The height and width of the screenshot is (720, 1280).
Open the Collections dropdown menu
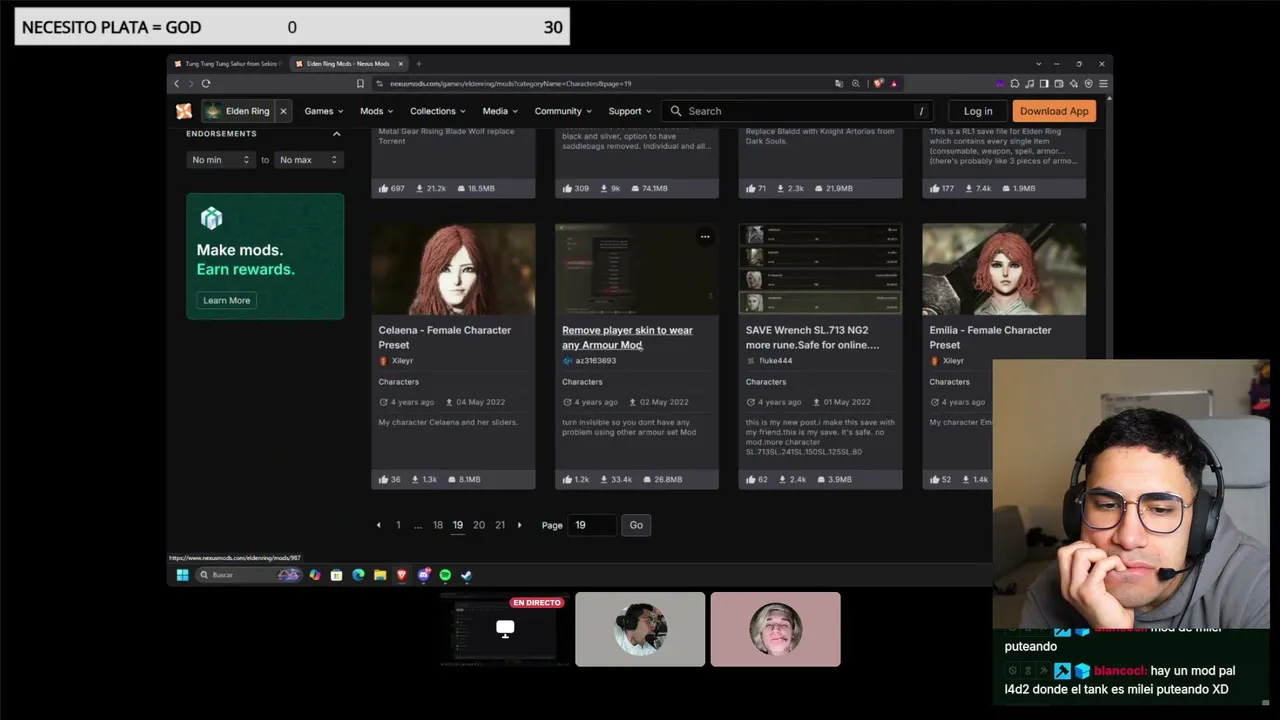coord(437,111)
